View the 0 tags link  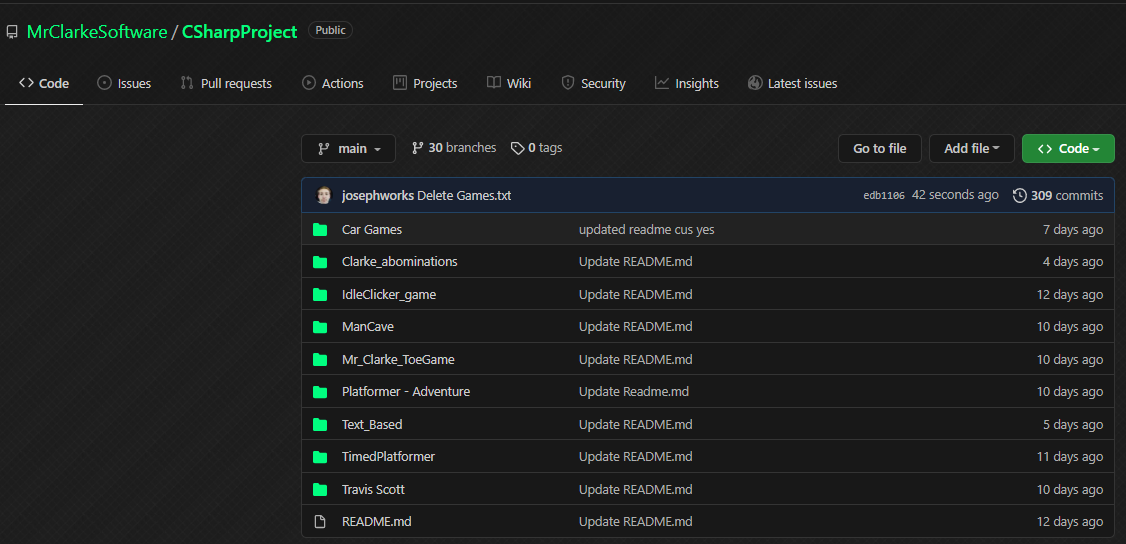click(536, 148)
